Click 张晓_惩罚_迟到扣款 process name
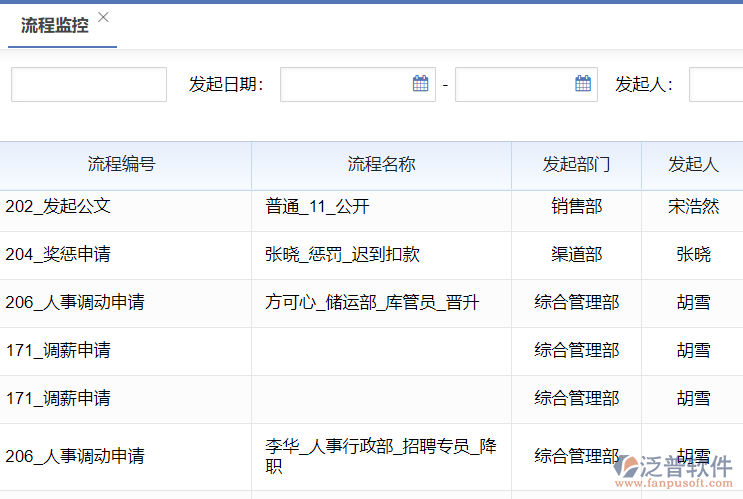This screenshot has height=499, width=743. pos(342,254)
